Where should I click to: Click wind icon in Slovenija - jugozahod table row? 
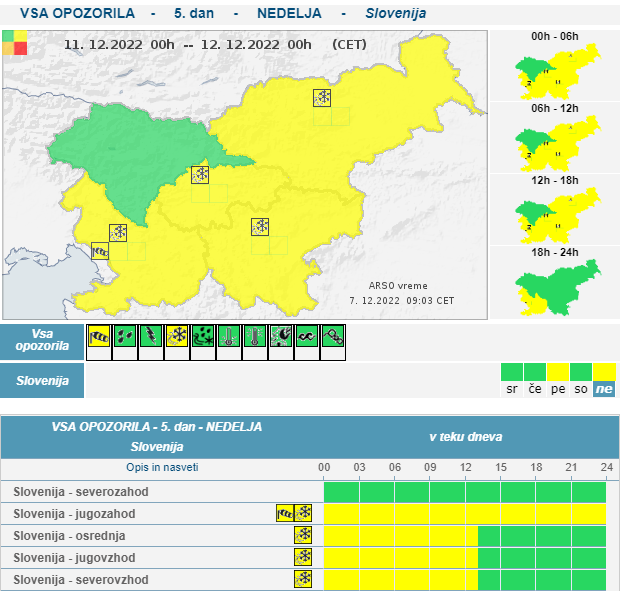pyautogui.click(x=285, y=514)
